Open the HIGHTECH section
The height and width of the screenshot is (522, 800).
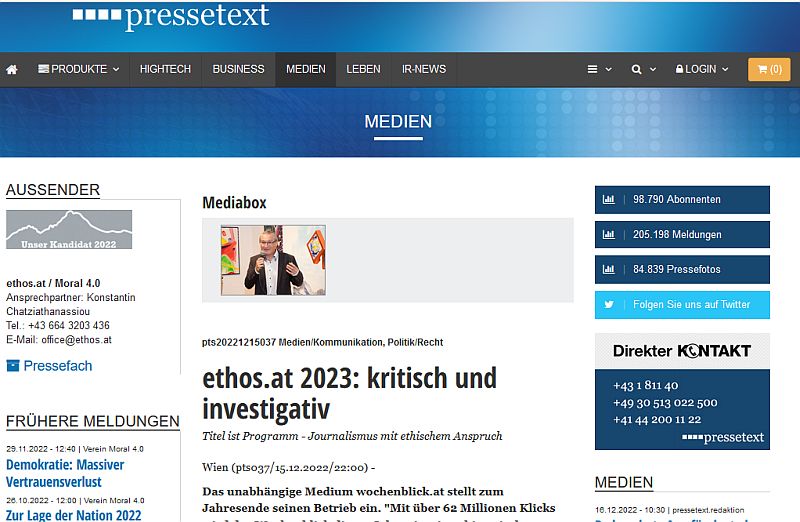[165, 69]
